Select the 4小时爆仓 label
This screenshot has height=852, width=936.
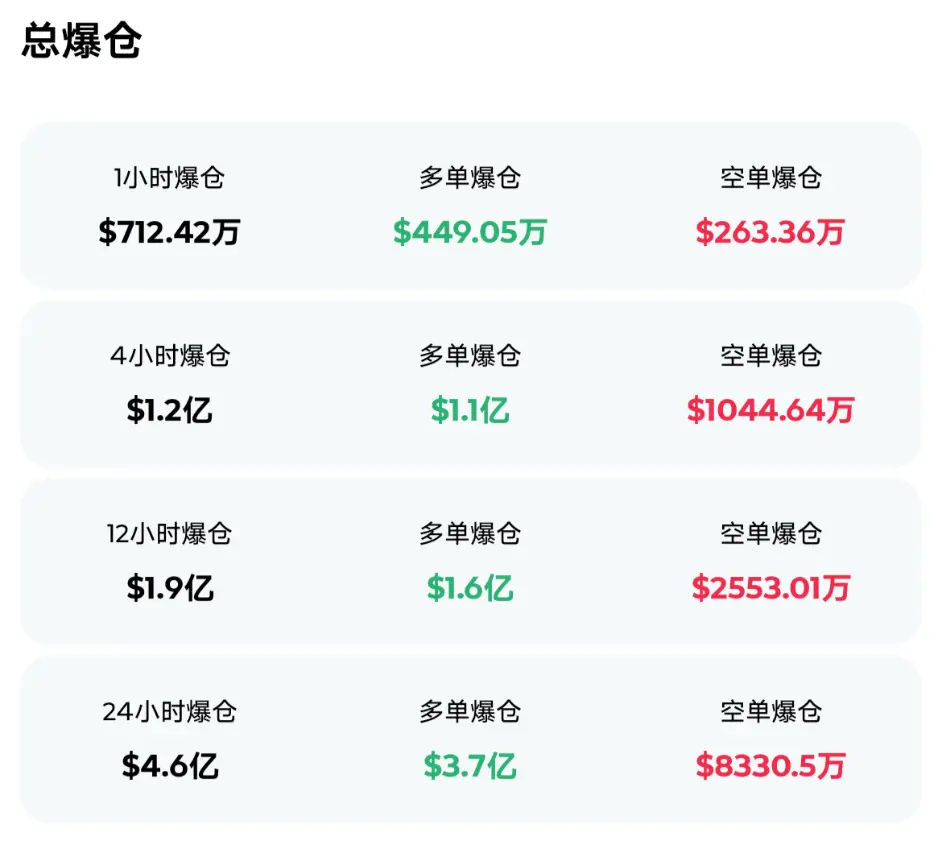coord(169,356)
